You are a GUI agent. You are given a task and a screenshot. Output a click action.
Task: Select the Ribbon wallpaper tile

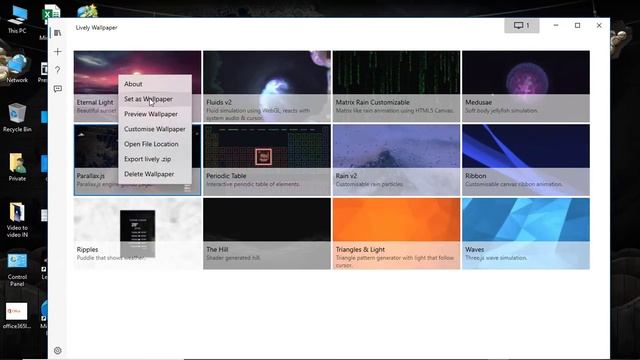[x=526, y=160]
